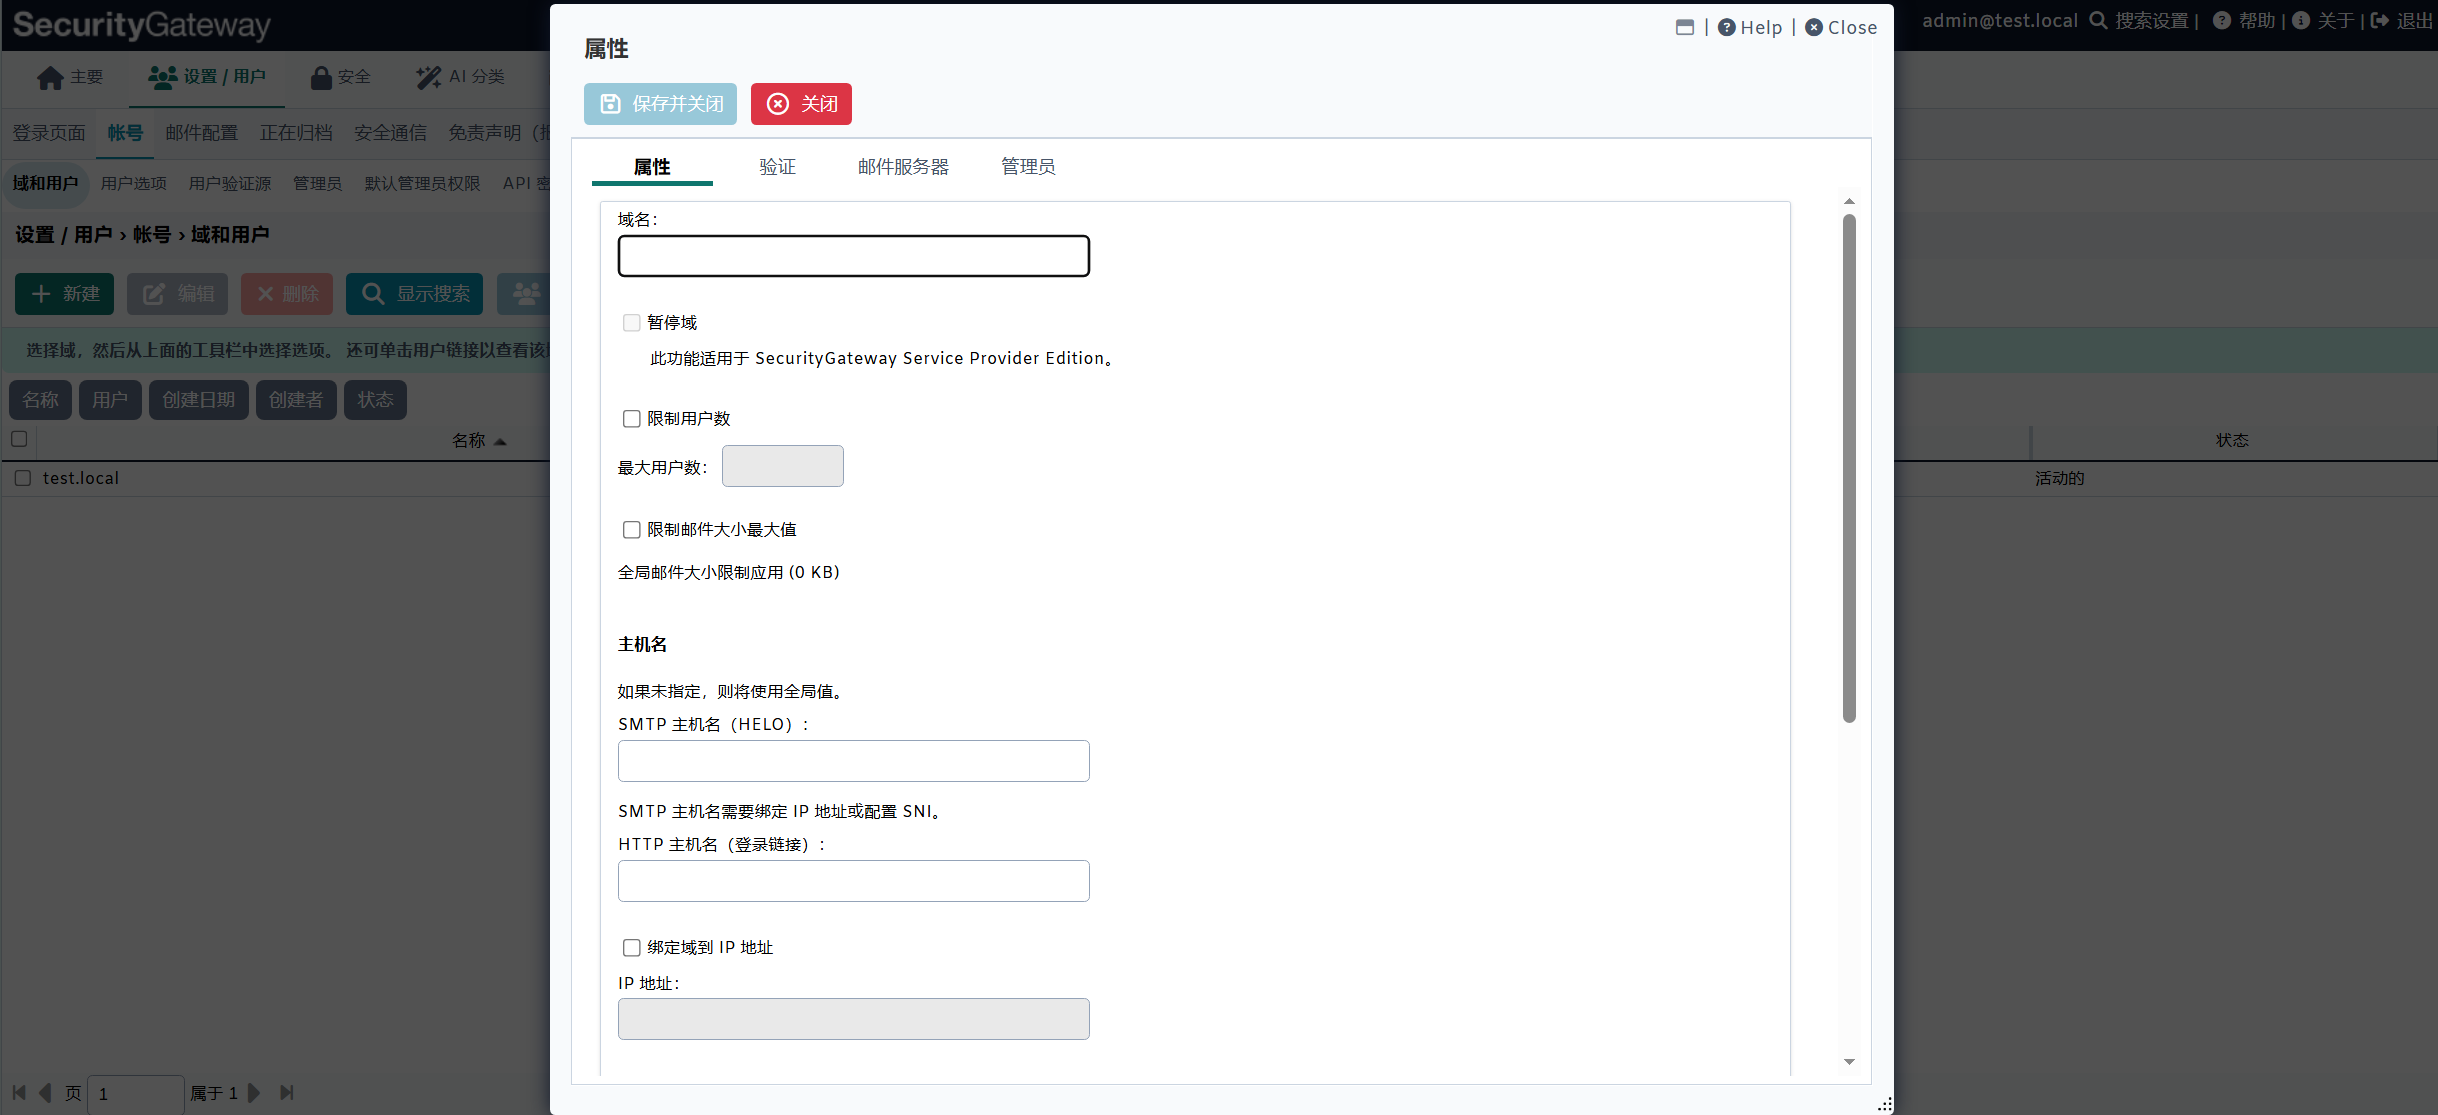Focus the 域名 input field

click(854, 256)
